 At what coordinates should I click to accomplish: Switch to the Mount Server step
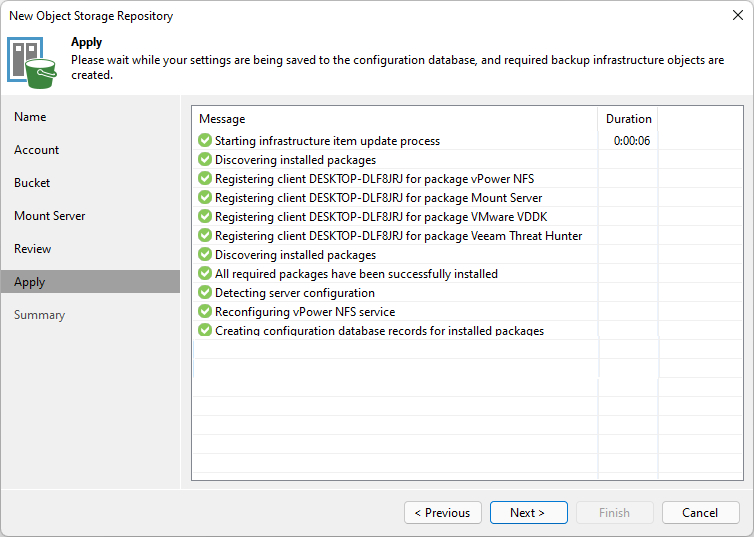(50, 216)
